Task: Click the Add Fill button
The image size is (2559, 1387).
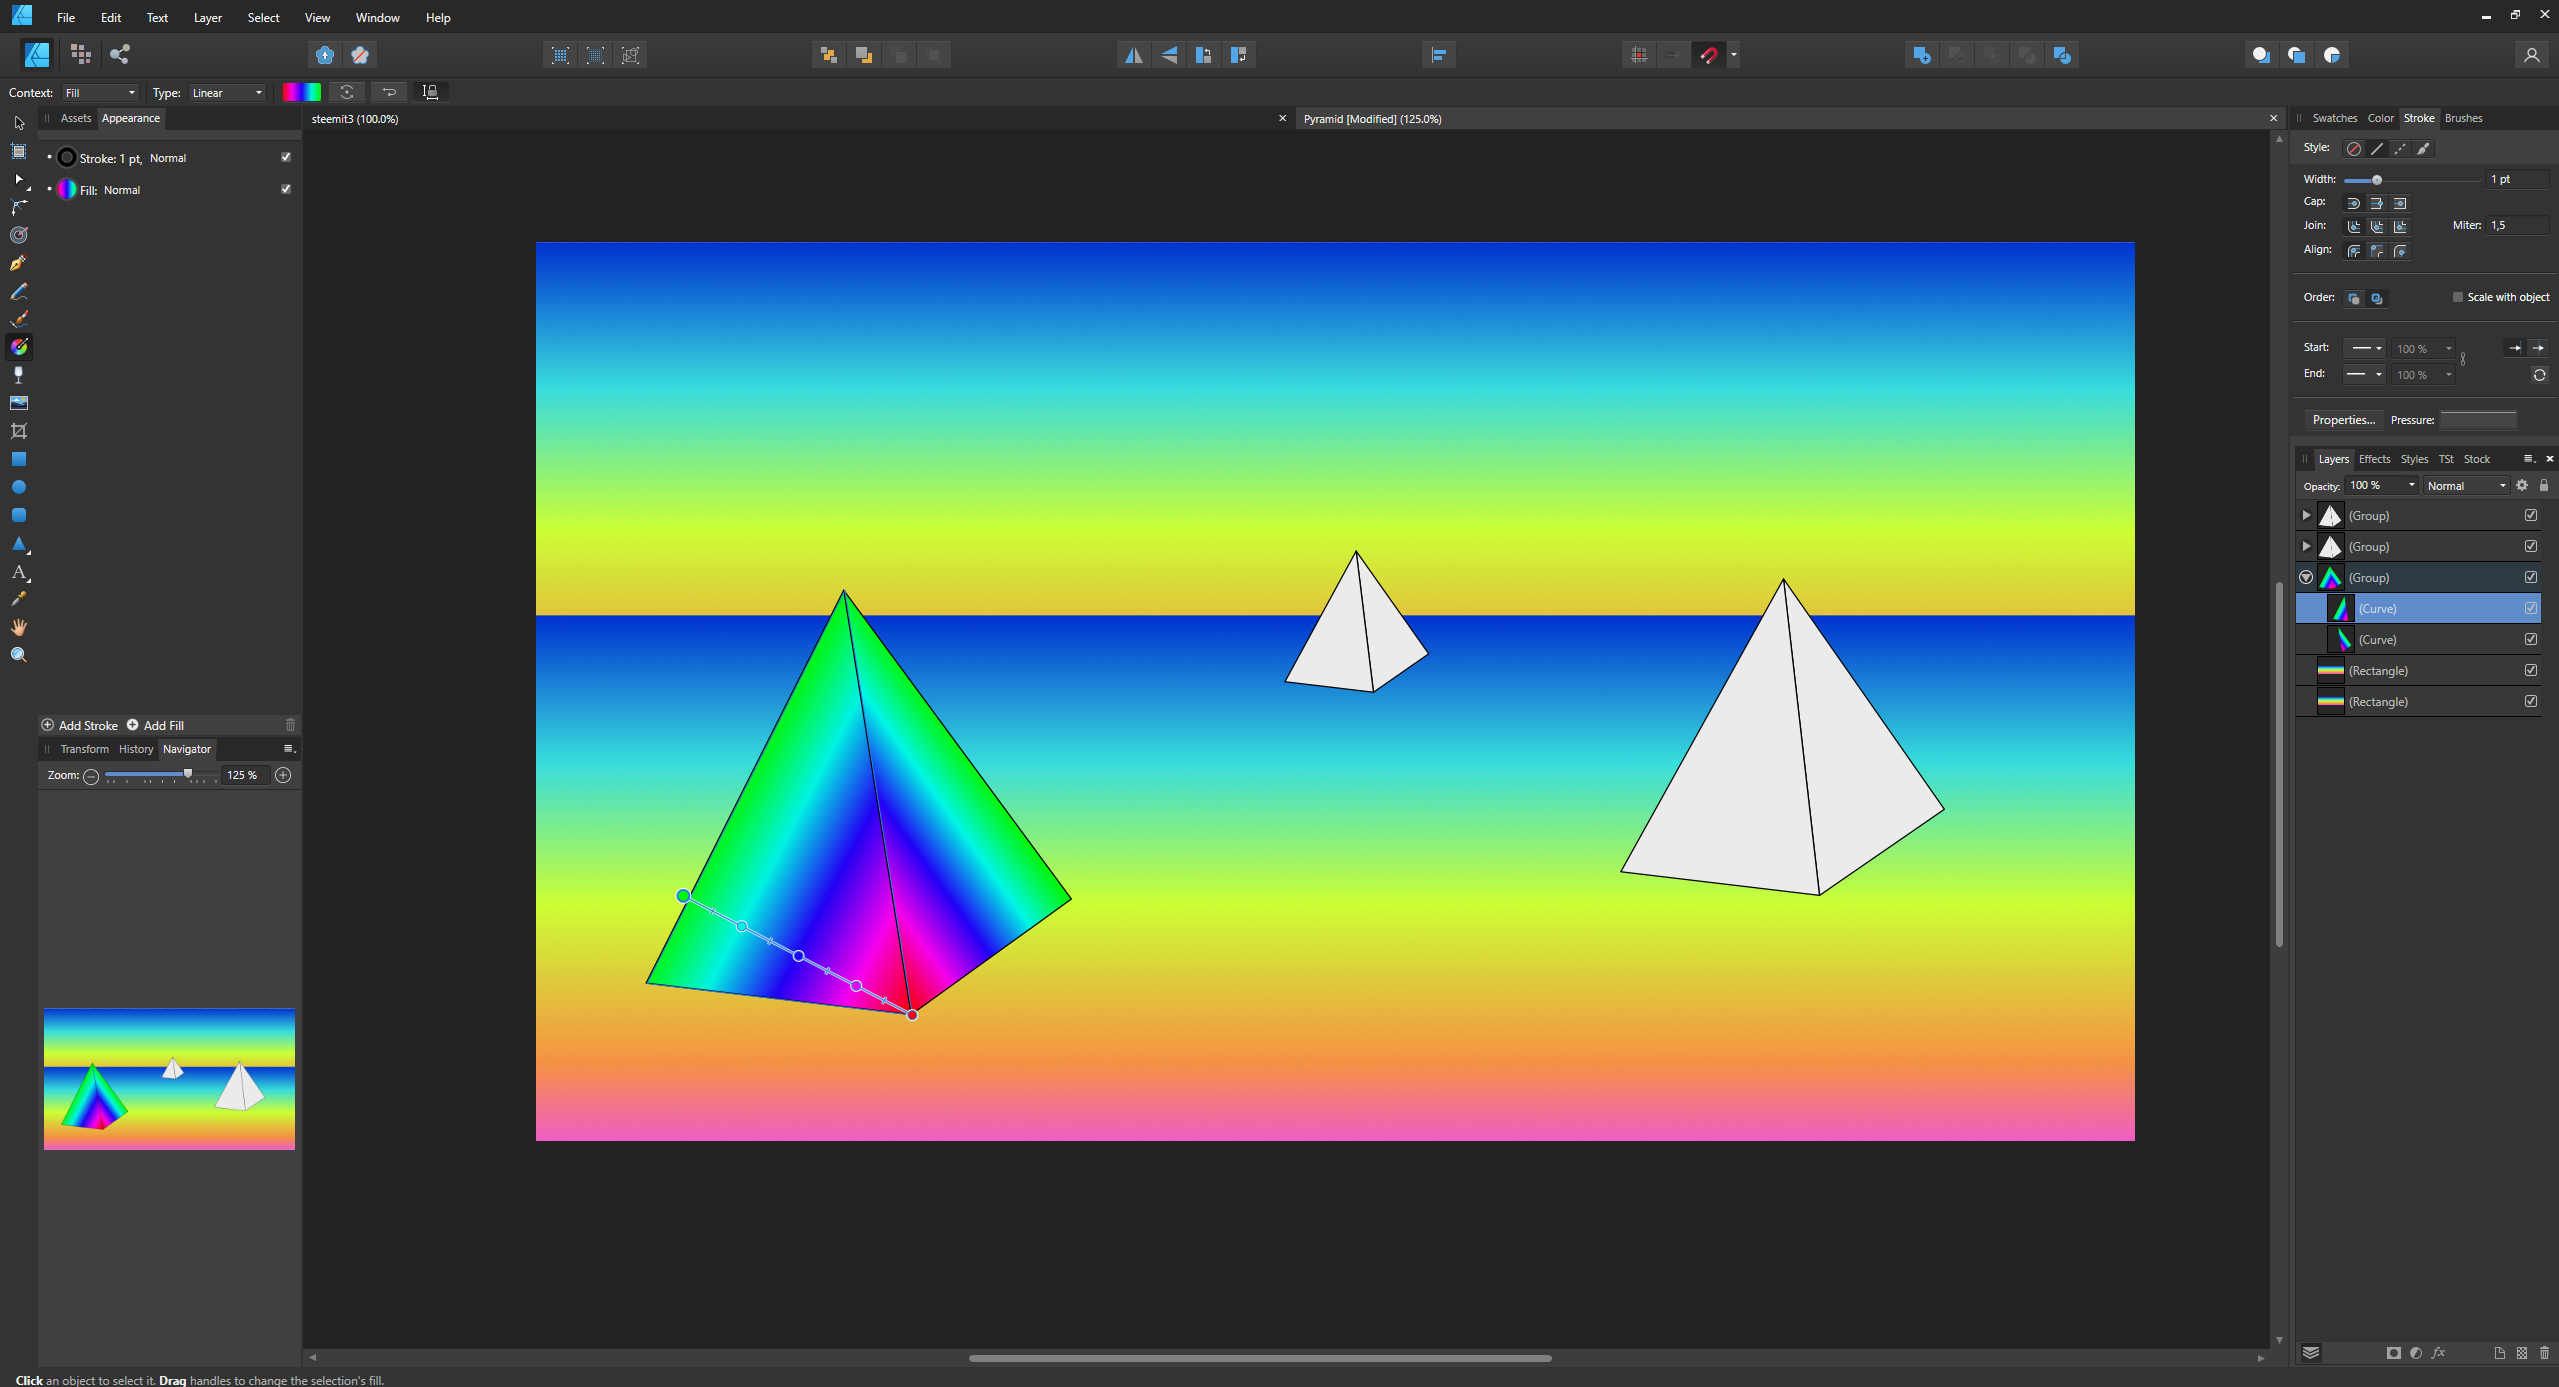Action: 156,725
